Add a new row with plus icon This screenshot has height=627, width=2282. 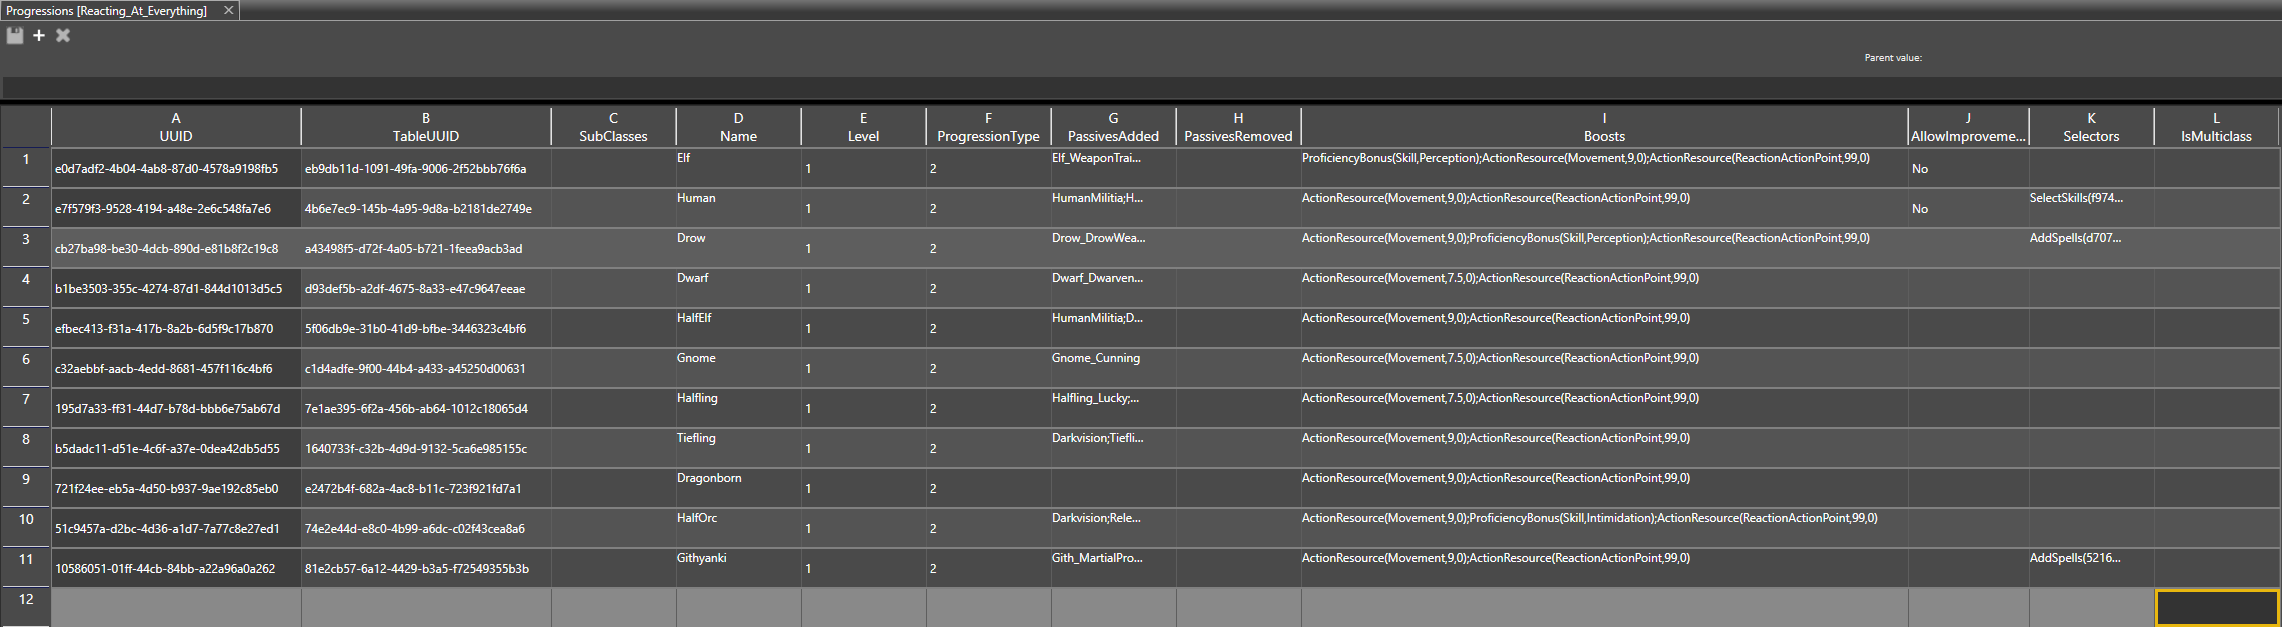(x=39, y=36)
